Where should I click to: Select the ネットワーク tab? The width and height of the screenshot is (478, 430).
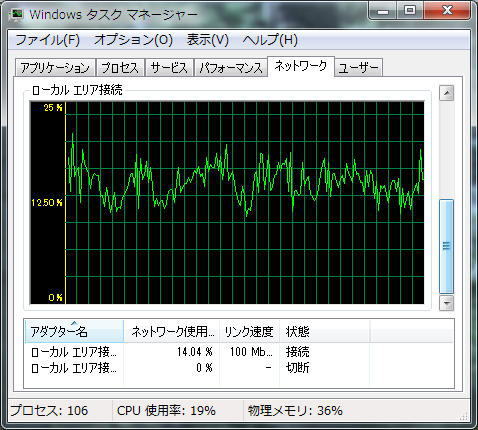(301, 66)
